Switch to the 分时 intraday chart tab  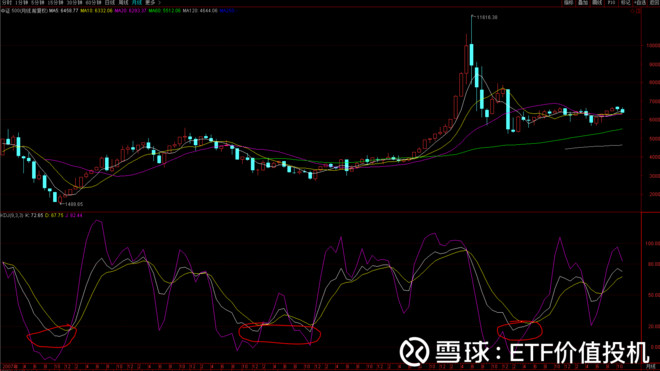(x=7, y=3)
